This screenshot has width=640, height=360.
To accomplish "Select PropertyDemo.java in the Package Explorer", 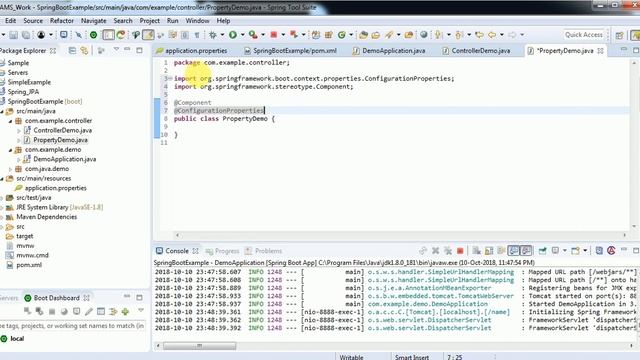I will (x=60, y=140).
